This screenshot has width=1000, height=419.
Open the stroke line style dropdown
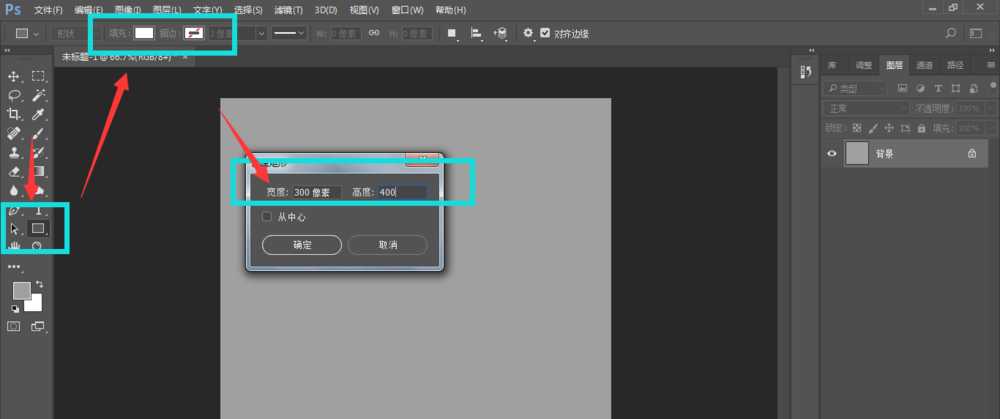pos(291,33)
